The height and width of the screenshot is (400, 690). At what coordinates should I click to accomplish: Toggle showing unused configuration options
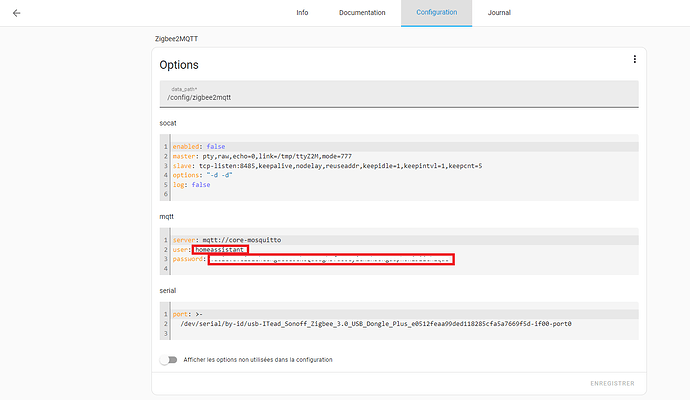point(169,360)
